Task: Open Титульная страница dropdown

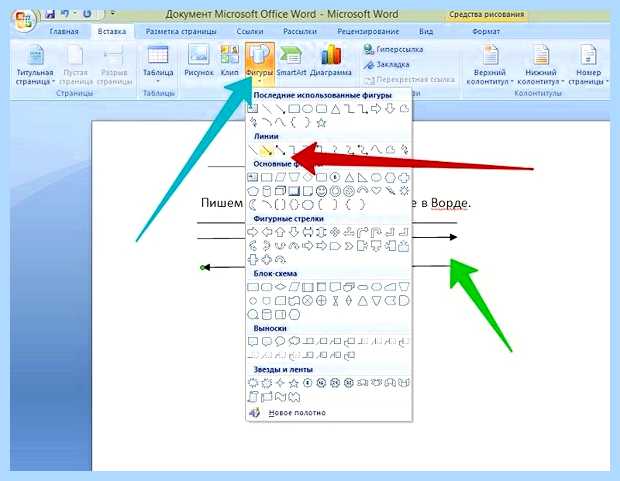Action: 34,66
